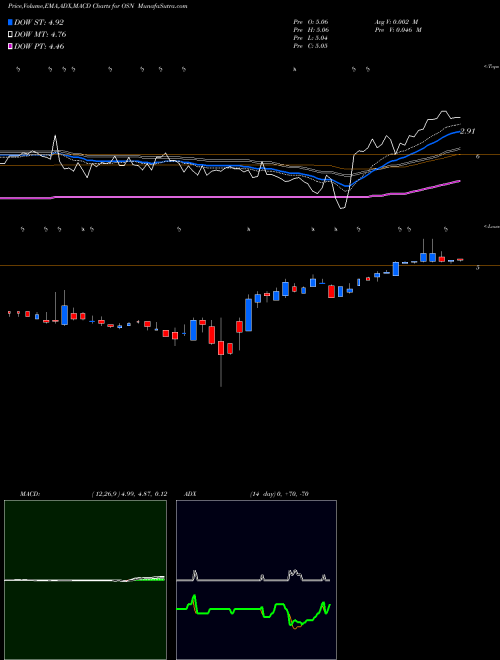Select the 'DOW MT: 4.76' legend label

click(x=40, y=35)
